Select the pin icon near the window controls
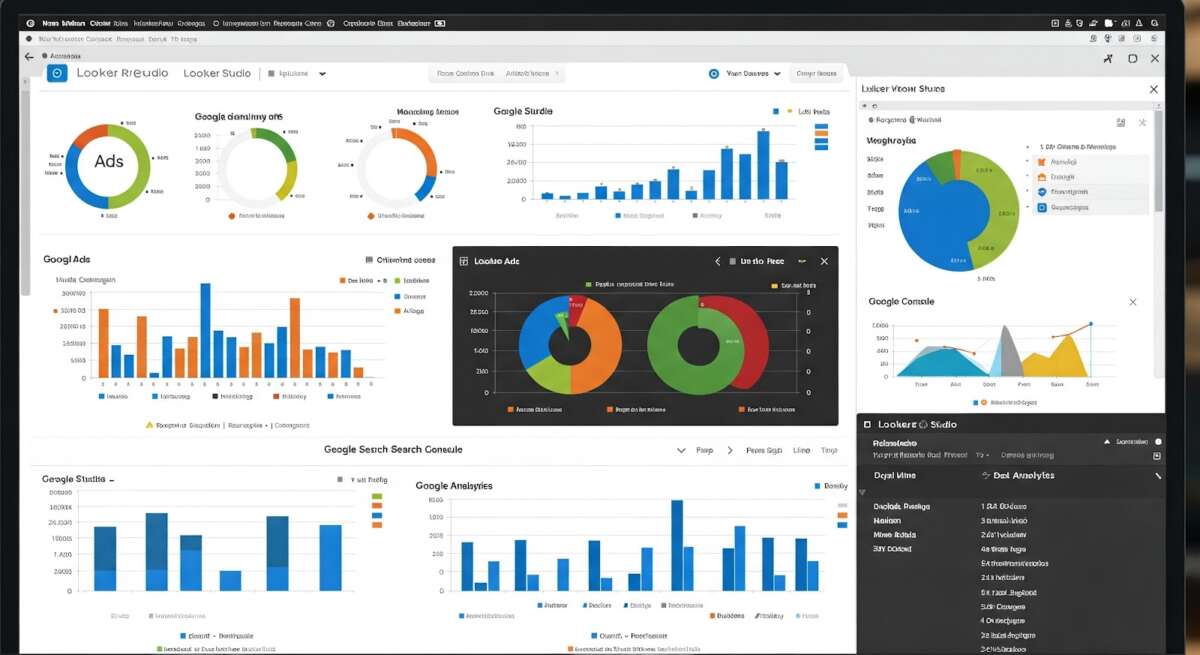Screen dimensions: 1200x655 [1107, 58]
